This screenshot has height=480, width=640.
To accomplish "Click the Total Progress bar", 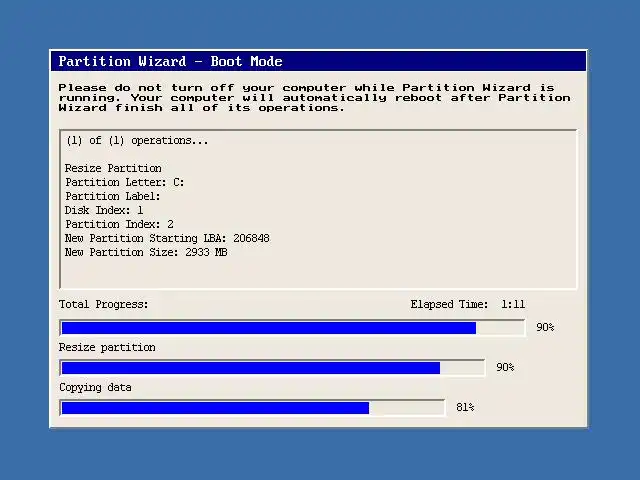I will click(293, 328).
